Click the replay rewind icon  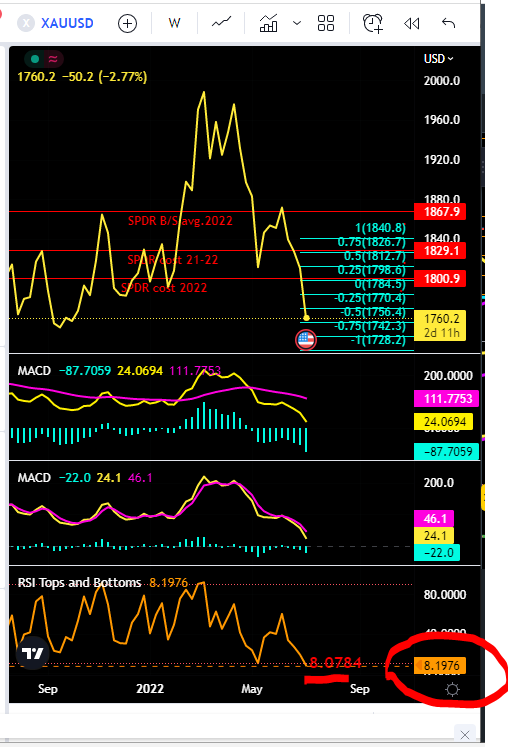(412, 23)
